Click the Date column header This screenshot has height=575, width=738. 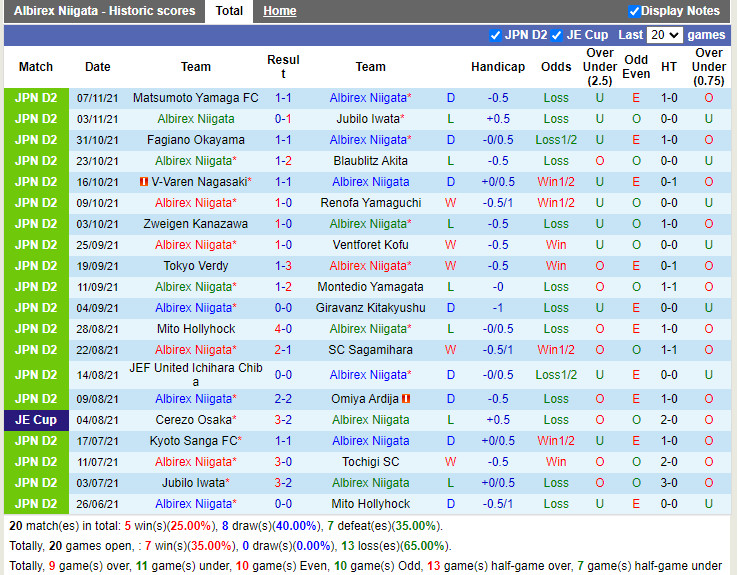[97, 67]
